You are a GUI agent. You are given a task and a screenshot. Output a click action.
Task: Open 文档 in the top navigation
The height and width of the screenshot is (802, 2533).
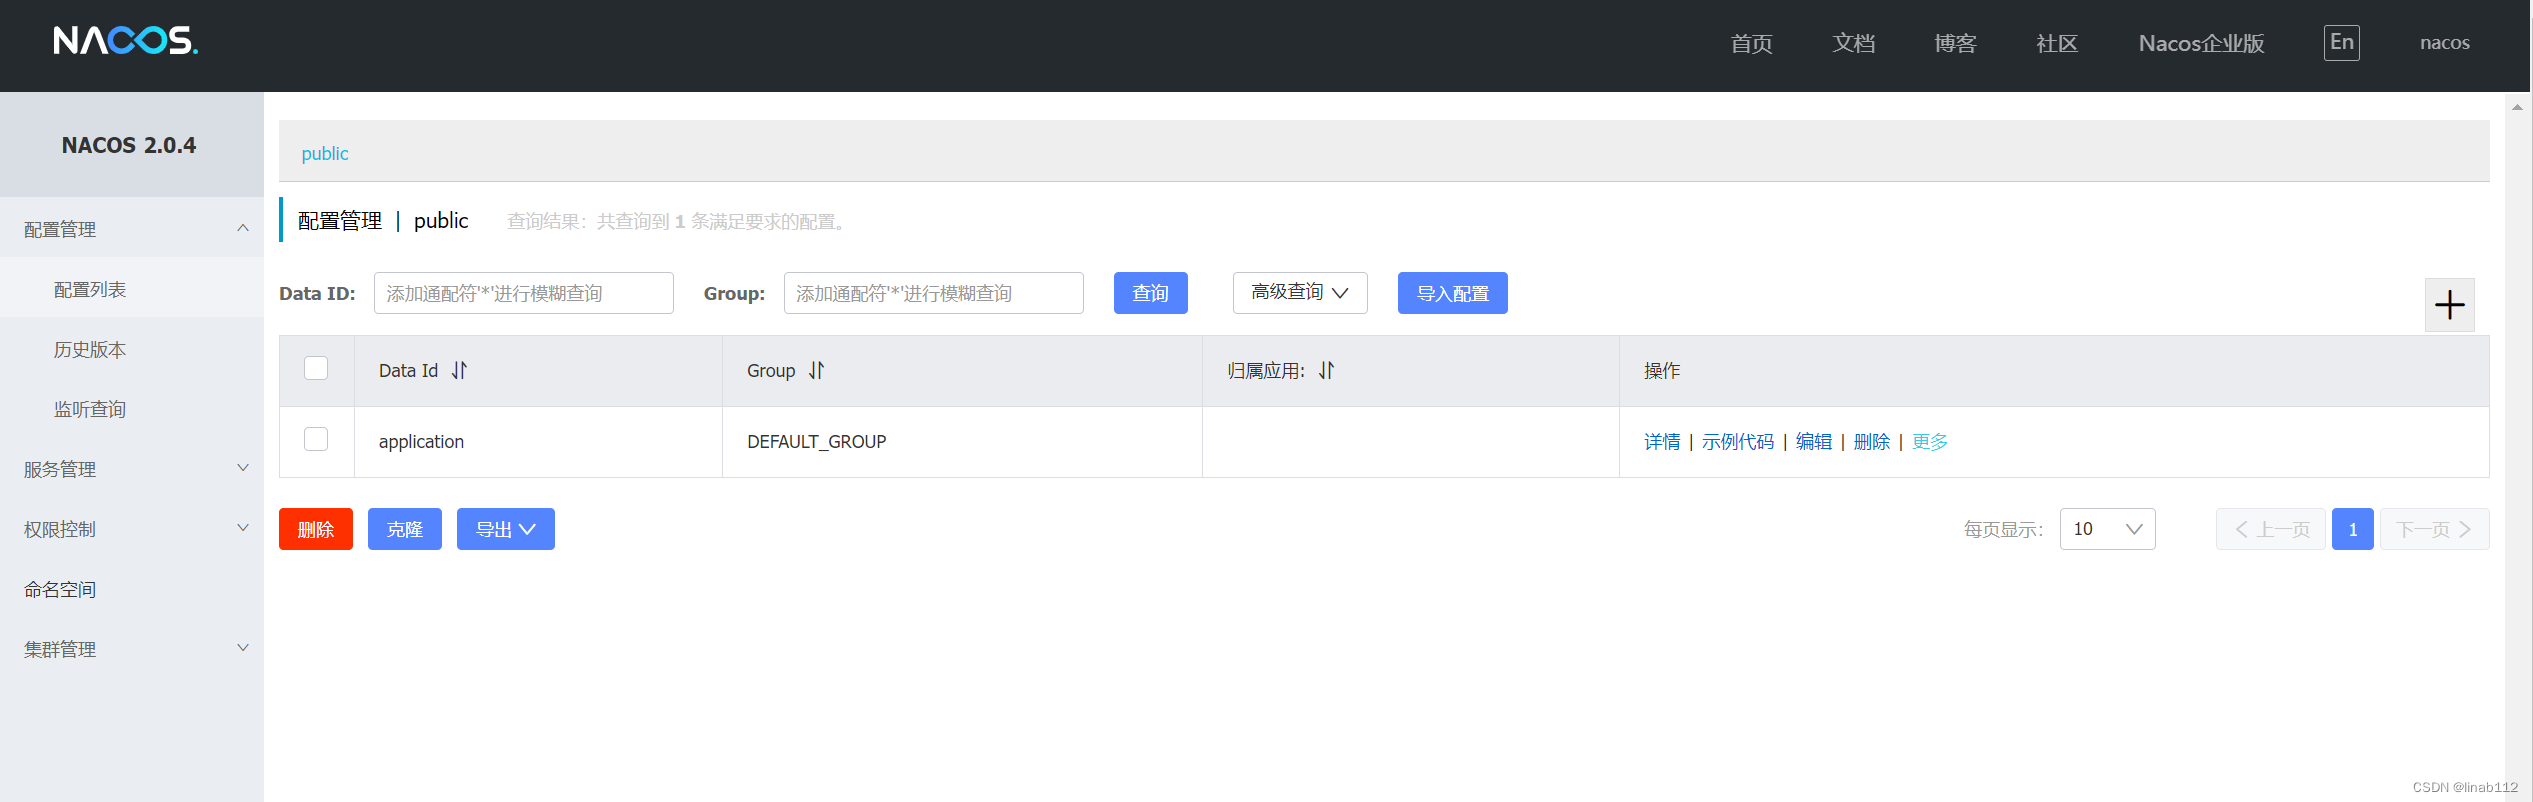(1853, 43)
